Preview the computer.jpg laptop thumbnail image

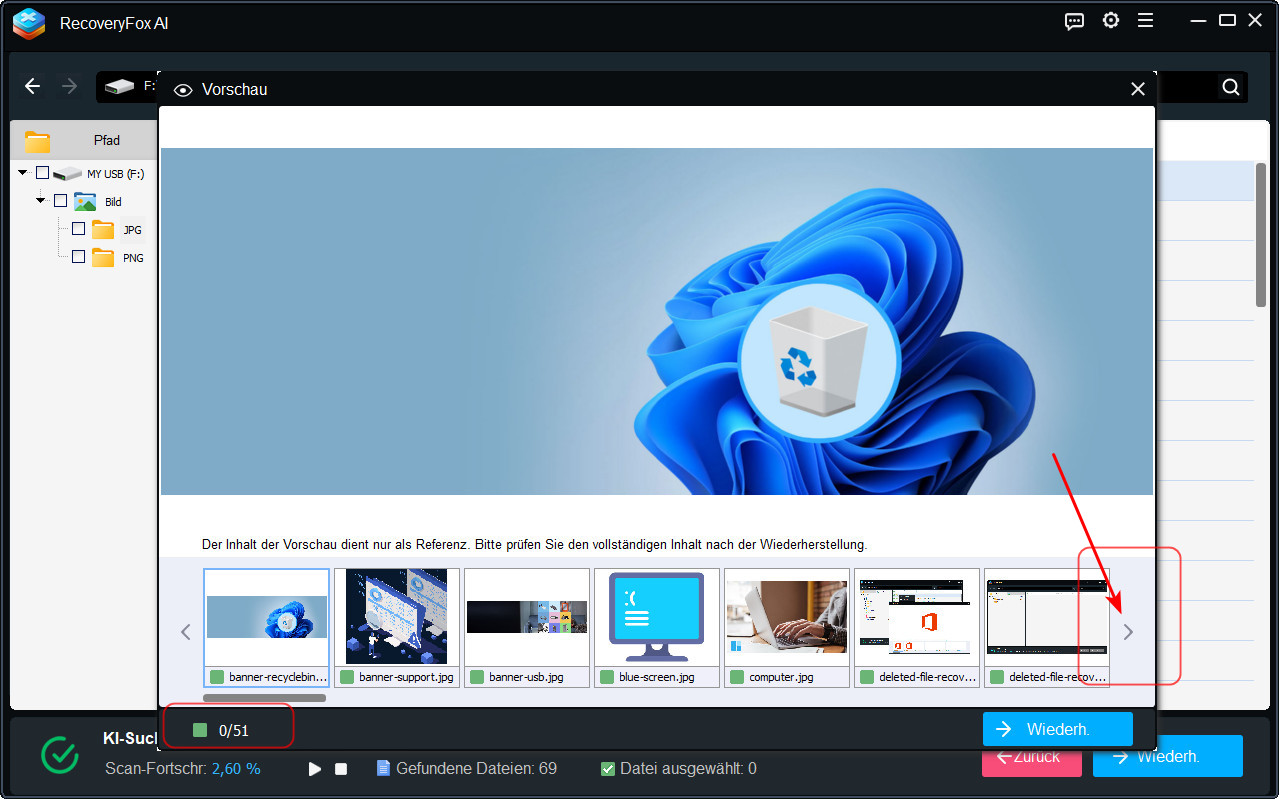787,617
